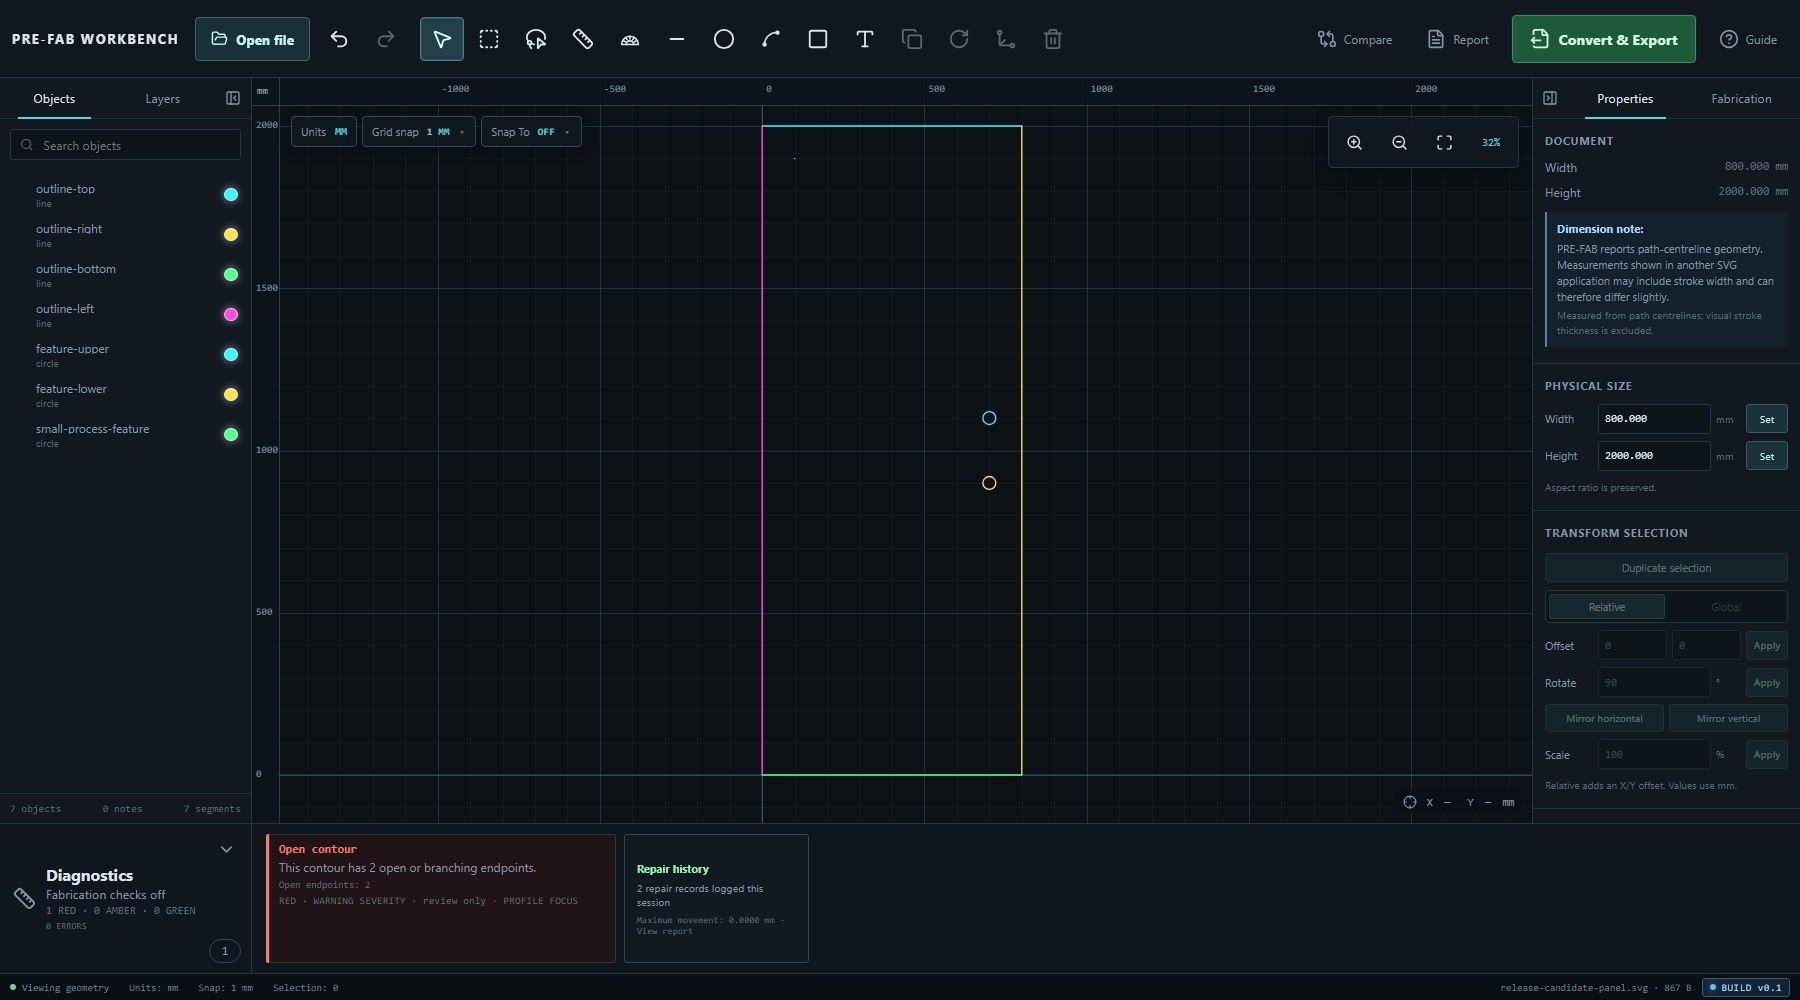Select the circle drawing tool

[724, 39]
